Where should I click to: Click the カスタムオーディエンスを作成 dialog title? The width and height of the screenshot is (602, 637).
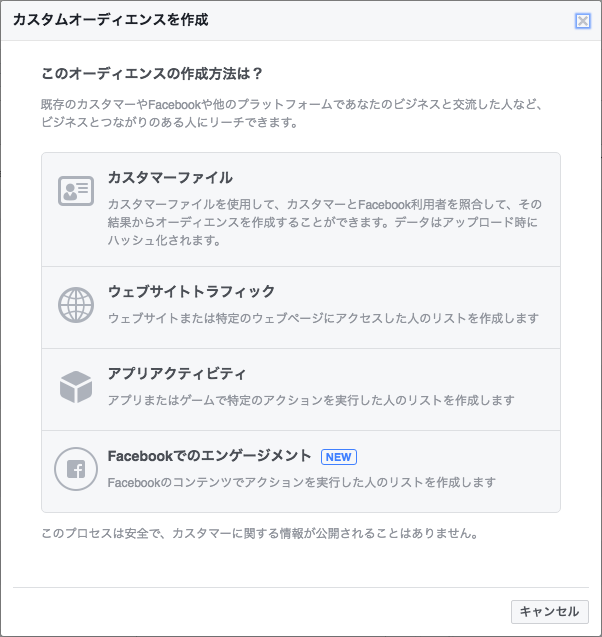pyautogui.click(x=111, y=20)
